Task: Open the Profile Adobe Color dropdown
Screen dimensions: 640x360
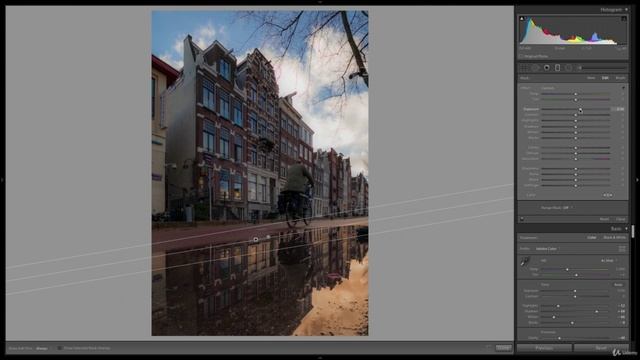Action: (x=548, y=248)
